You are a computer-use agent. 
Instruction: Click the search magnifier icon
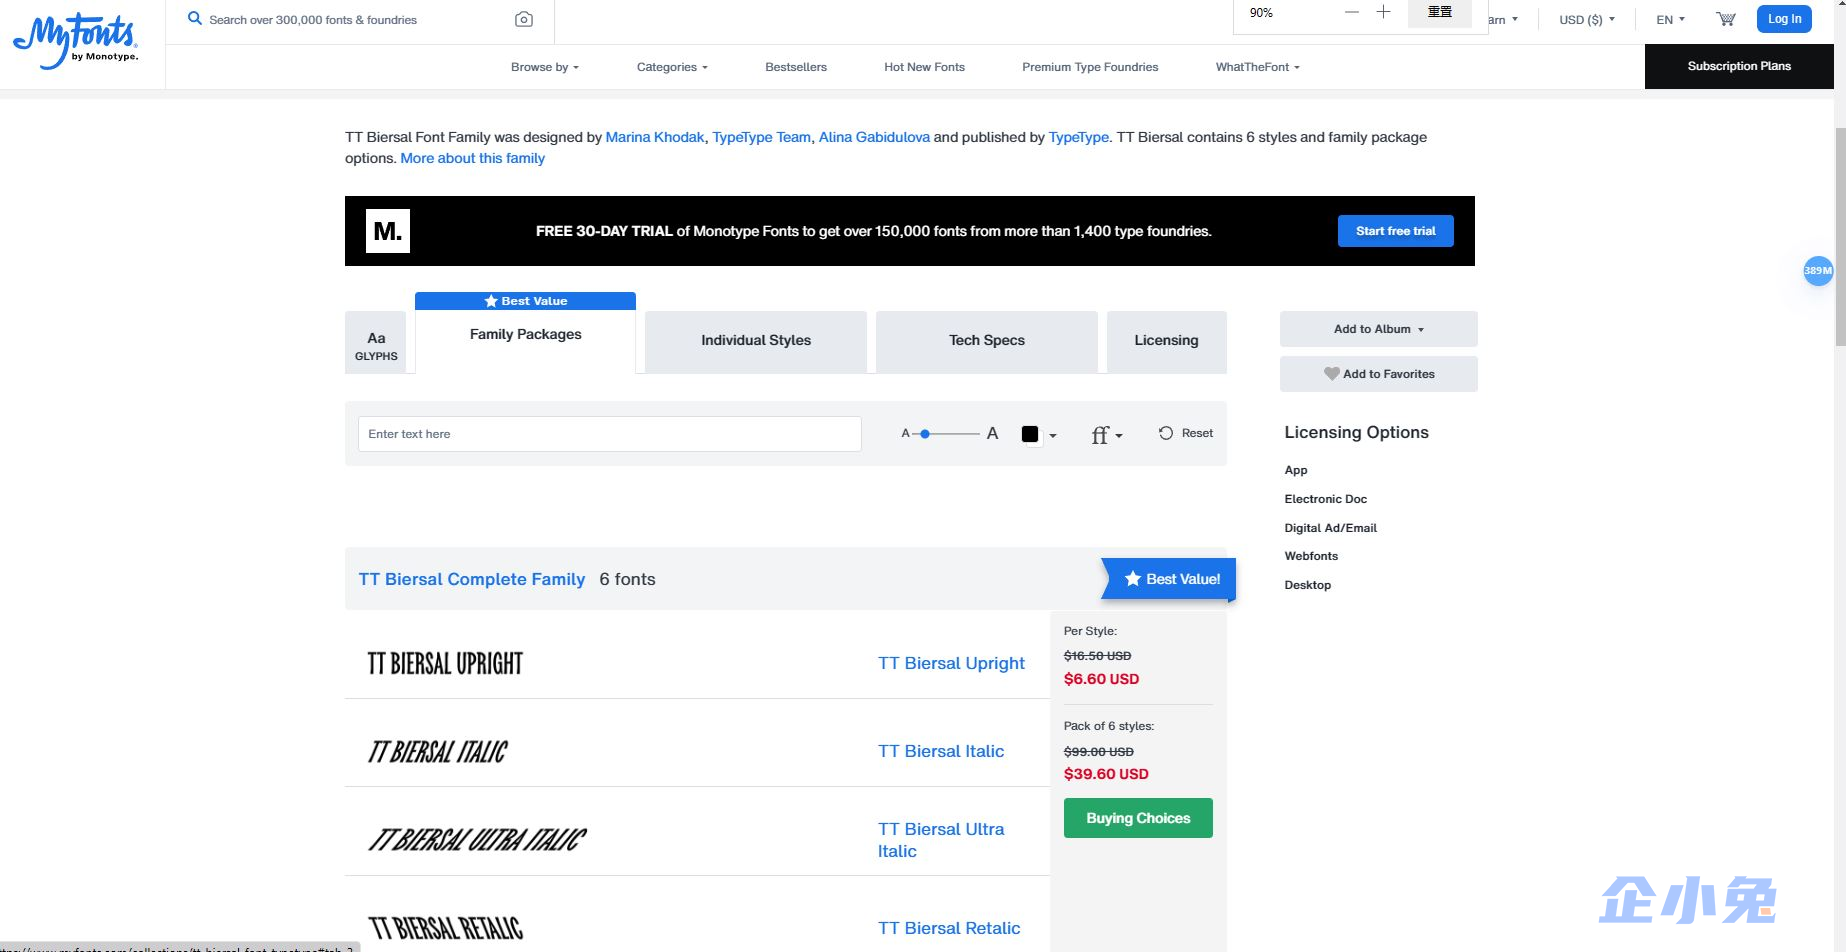pos(195,19)
